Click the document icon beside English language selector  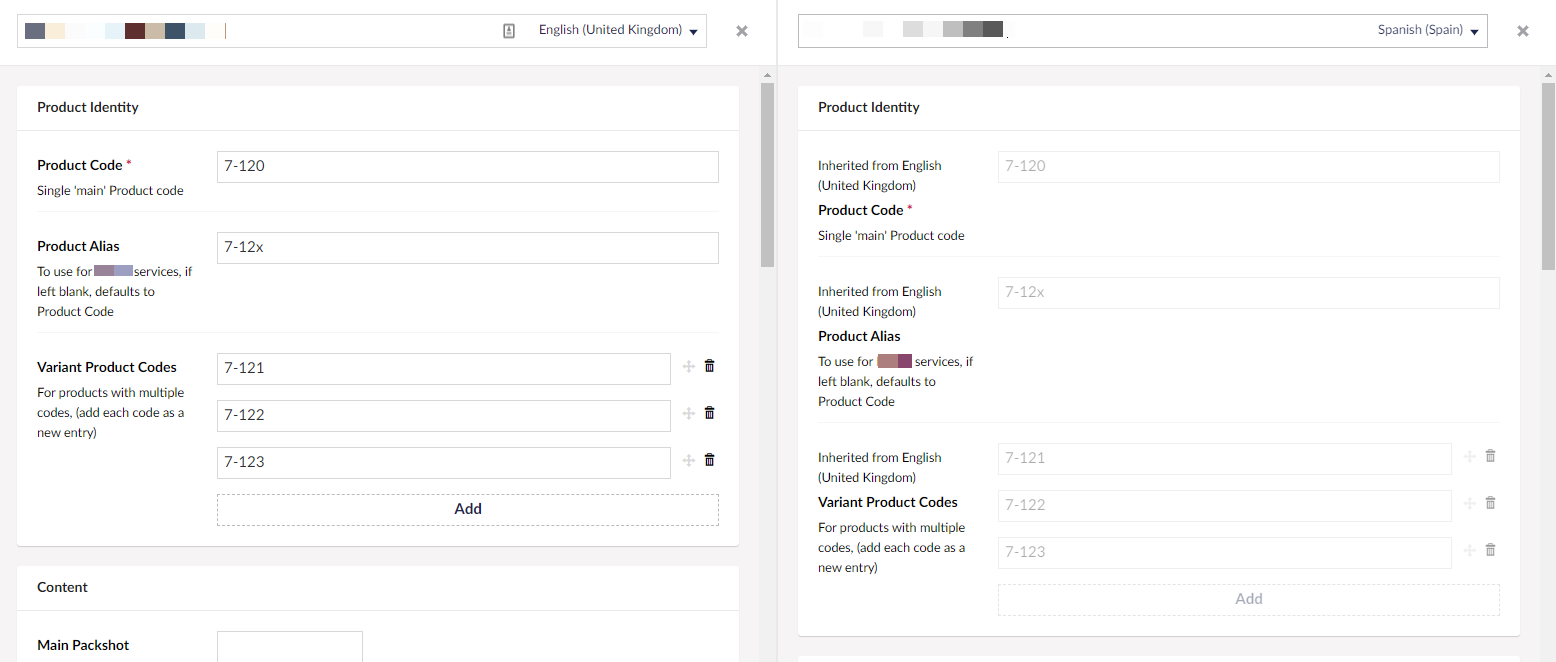509,30
